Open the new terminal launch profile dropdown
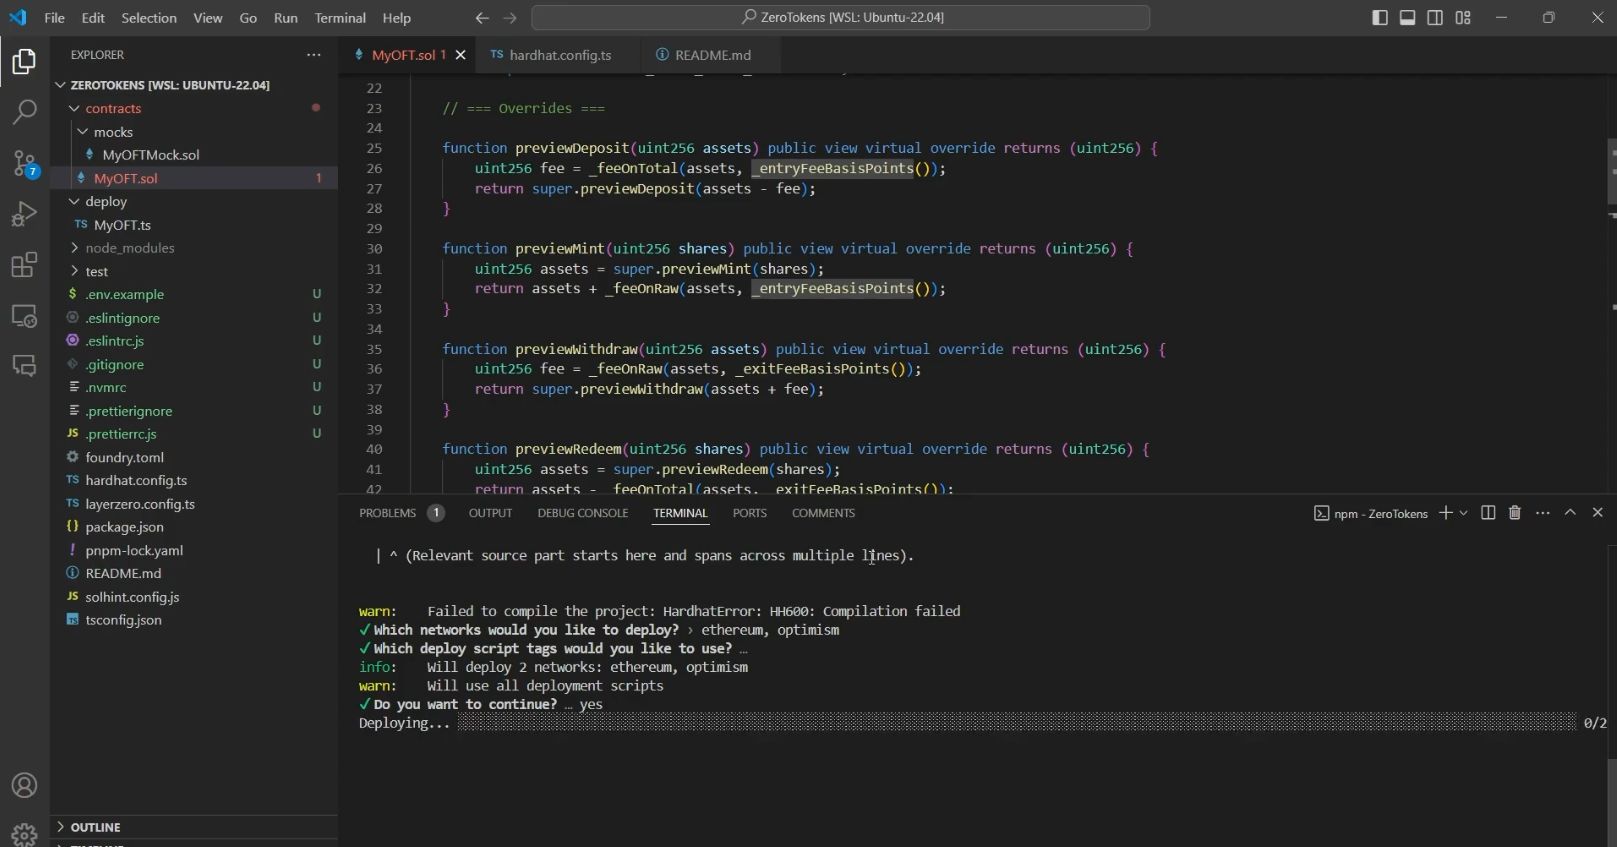 tap(1464, 513)
